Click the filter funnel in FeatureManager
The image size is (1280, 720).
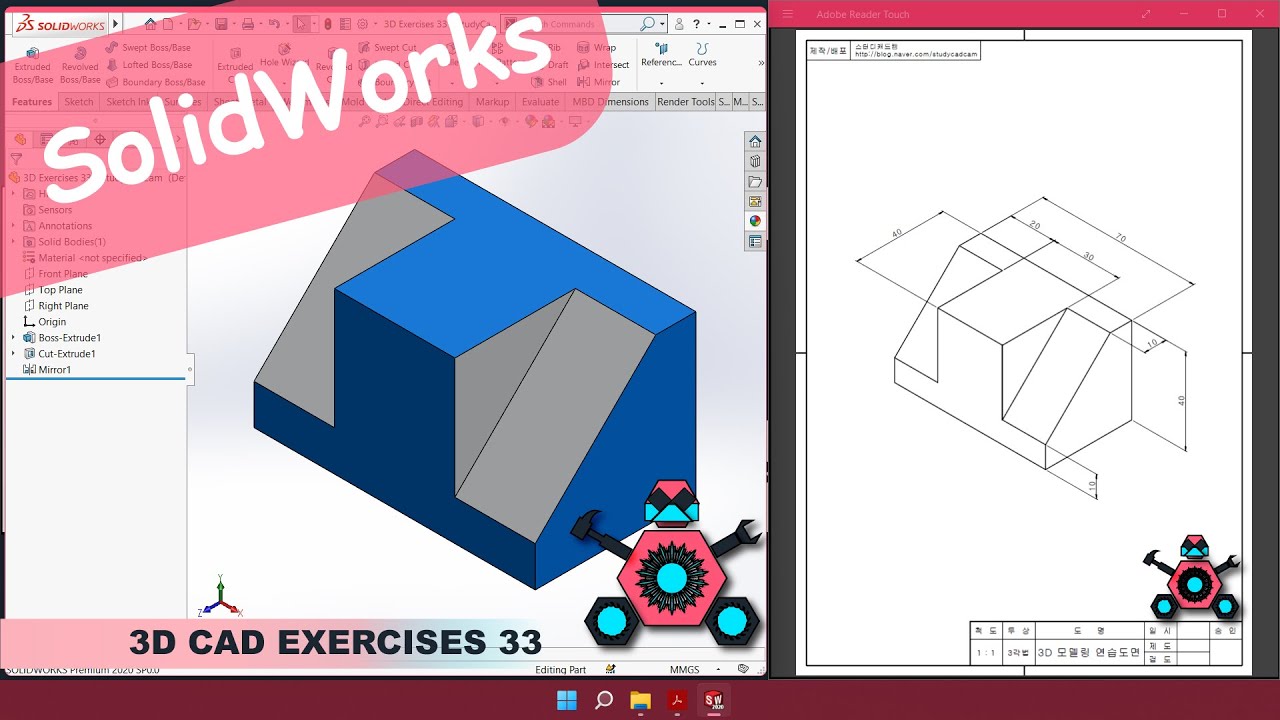pos(16,158)
